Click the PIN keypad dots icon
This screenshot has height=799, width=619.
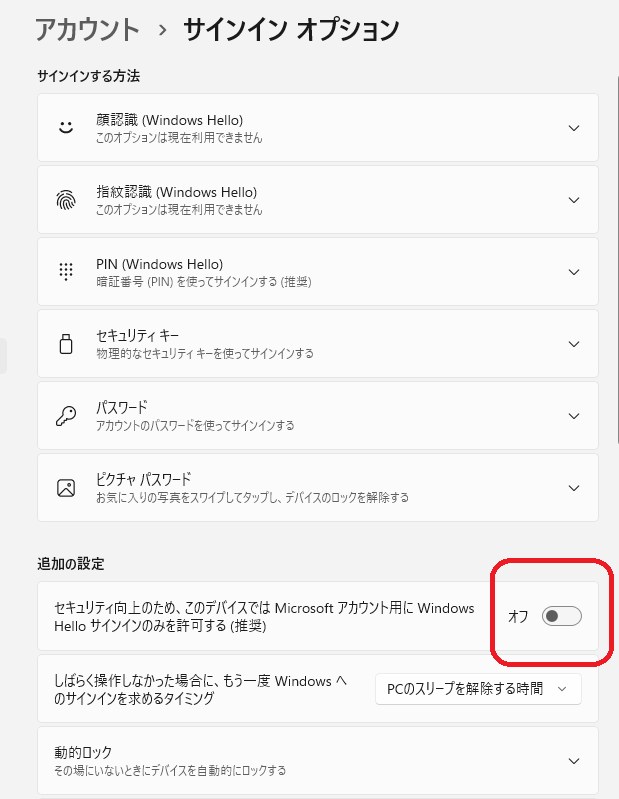66,272
